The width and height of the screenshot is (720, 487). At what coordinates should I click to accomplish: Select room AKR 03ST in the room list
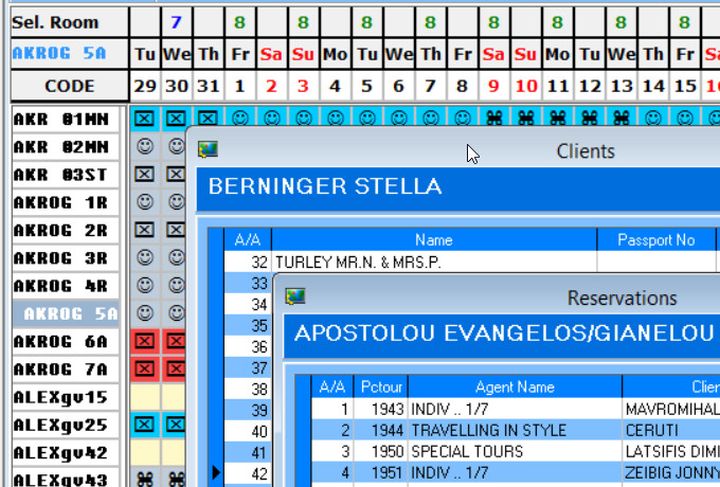click(65, 175)
